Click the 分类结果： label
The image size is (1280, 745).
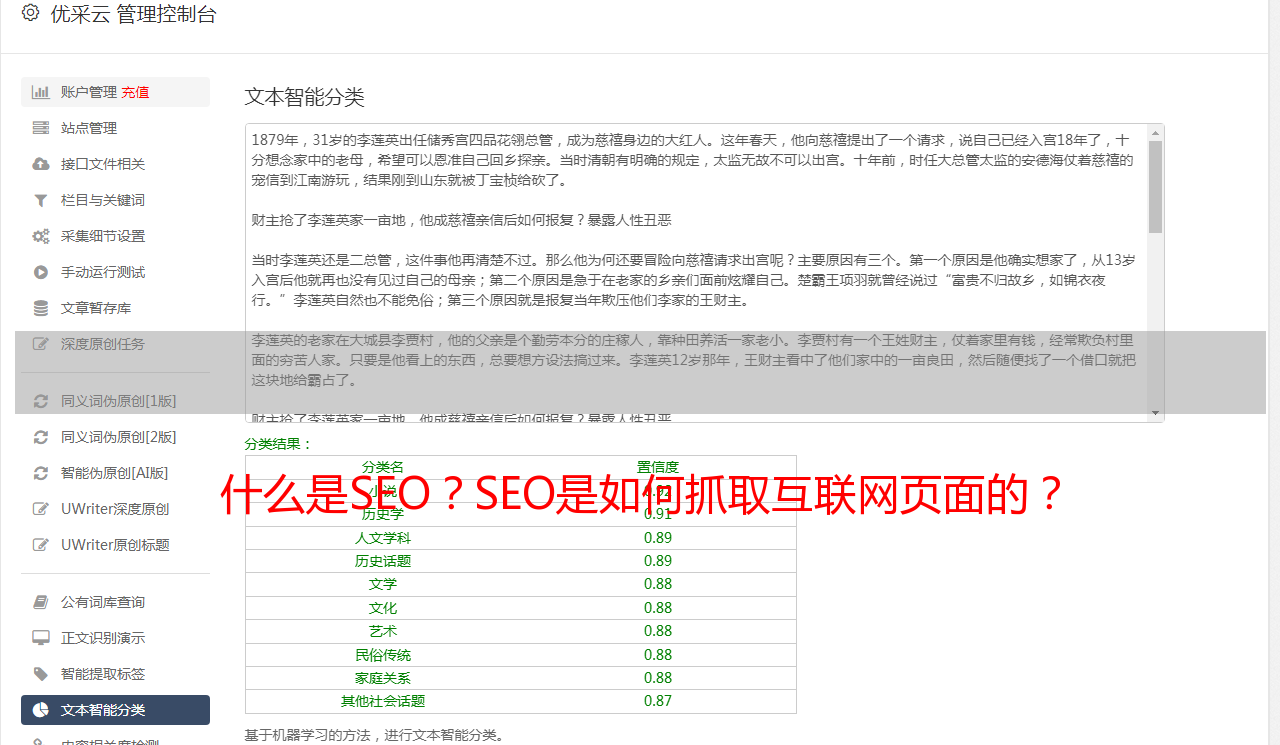click(279, 444)
